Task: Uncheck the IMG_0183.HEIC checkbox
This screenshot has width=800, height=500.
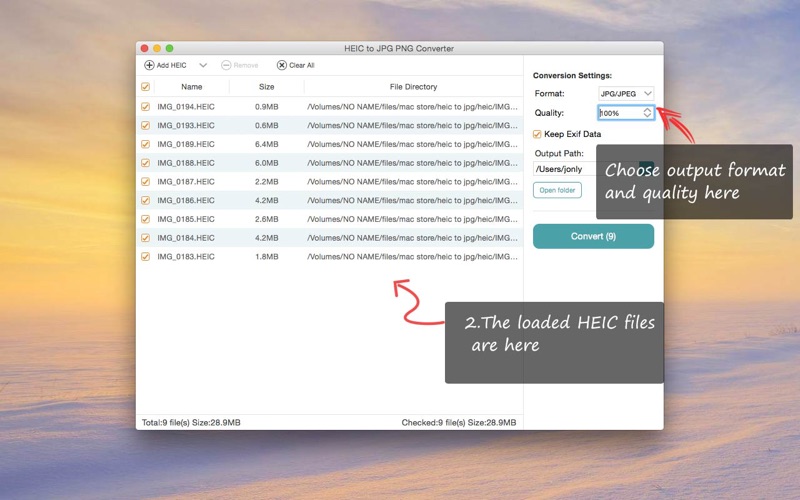Action: [145, 257]
